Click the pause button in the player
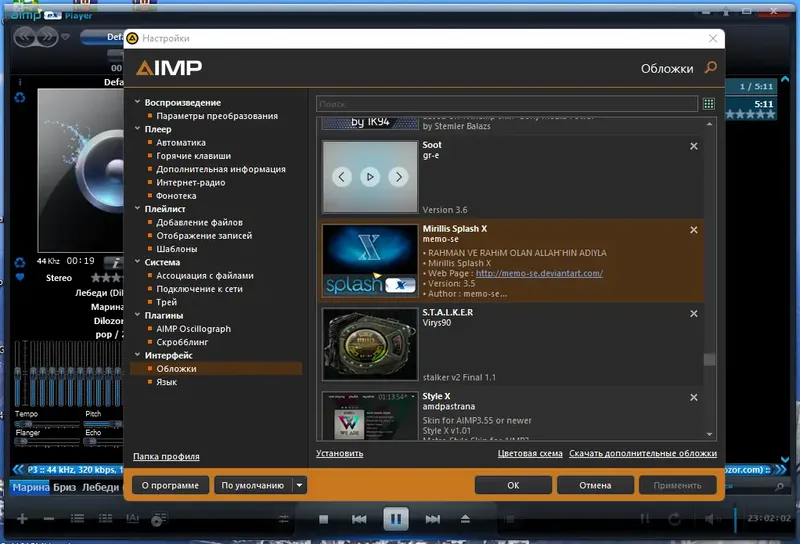 coord(396,519)
